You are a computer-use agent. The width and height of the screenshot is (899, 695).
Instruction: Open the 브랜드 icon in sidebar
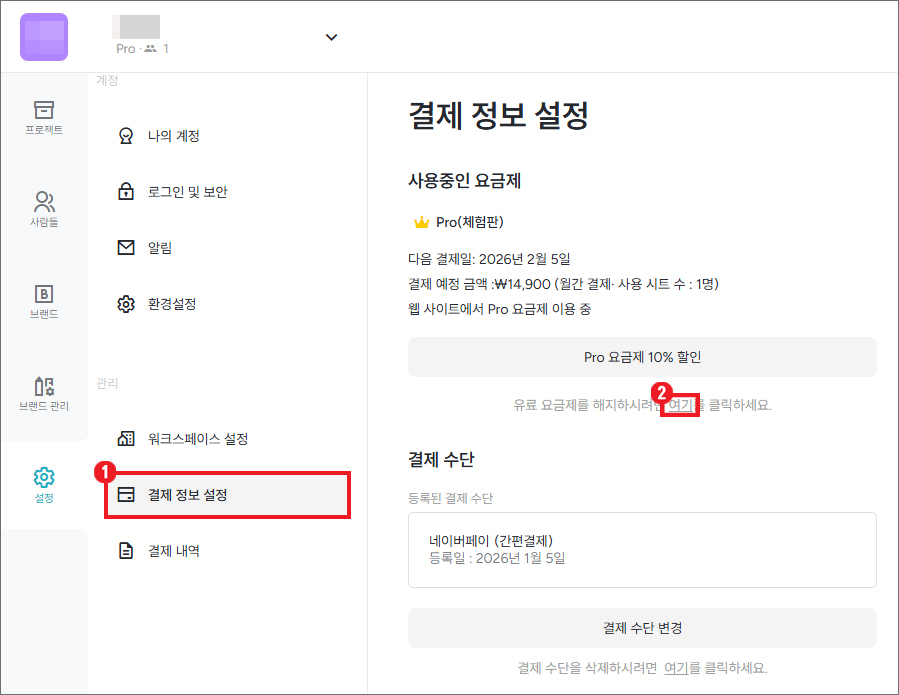44,293
